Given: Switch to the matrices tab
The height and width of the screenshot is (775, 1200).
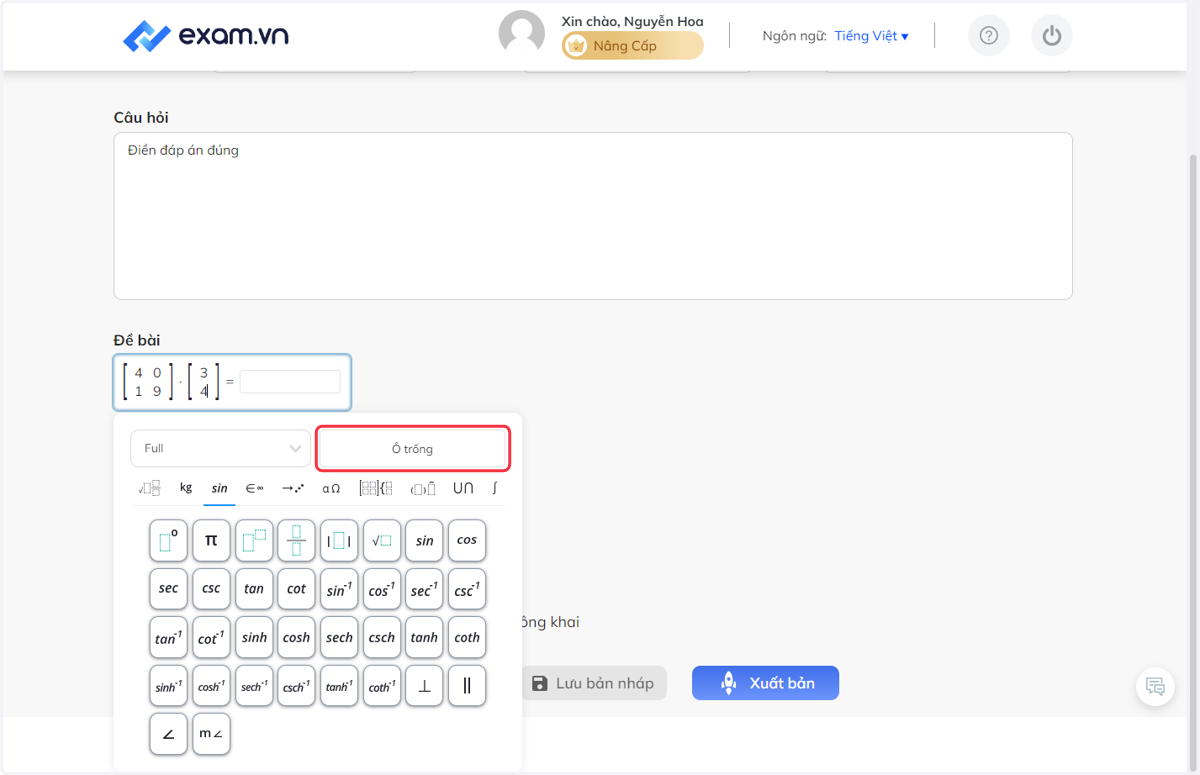Looking at the screenshot, I should [375, 488].
